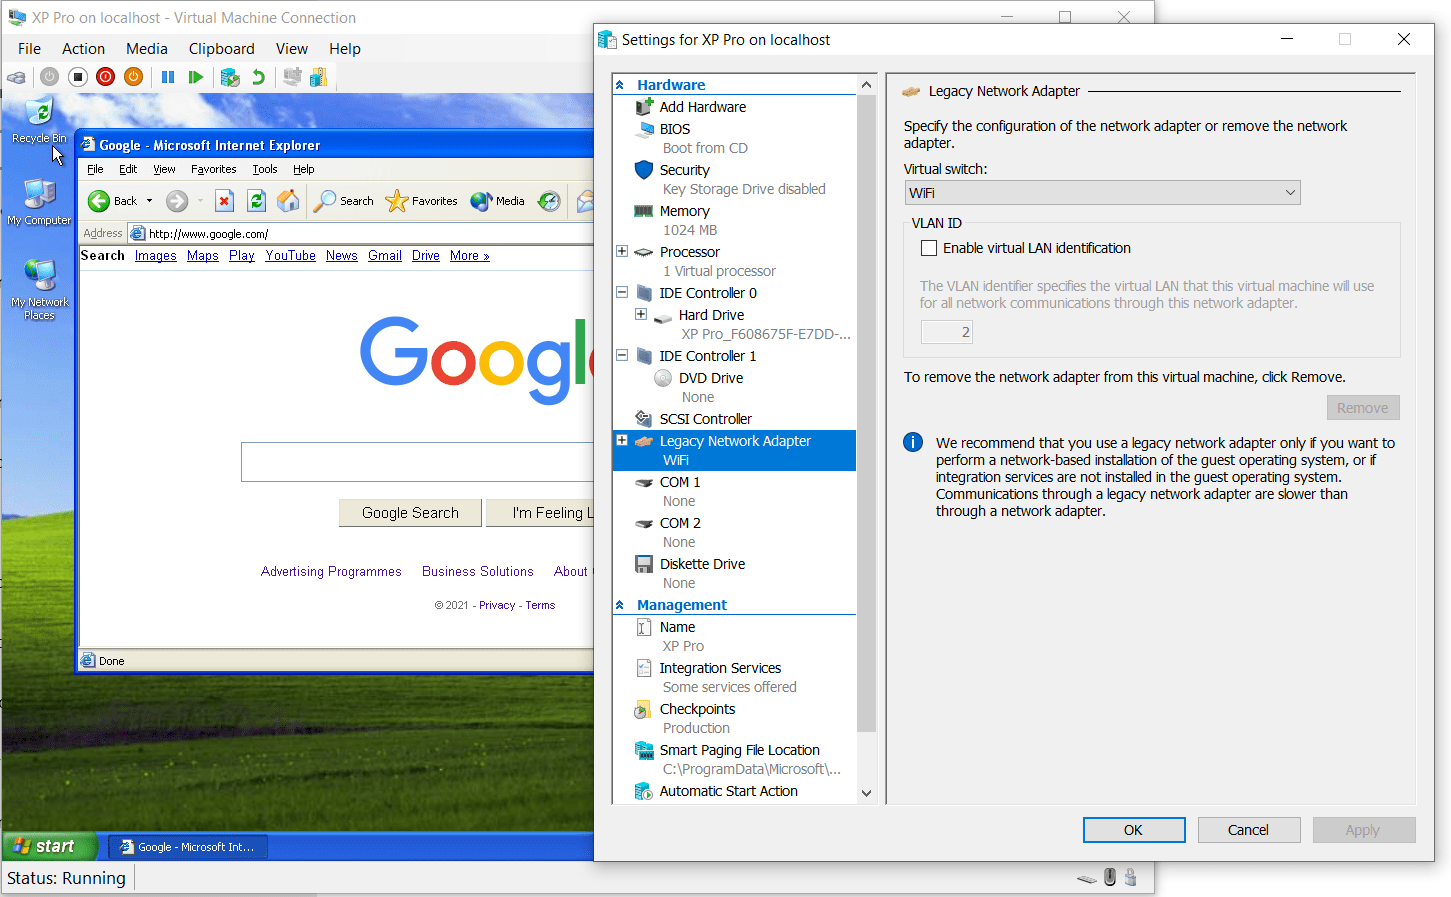
Task: Check Boot from CD under BIOS
Action: (703, 147)
